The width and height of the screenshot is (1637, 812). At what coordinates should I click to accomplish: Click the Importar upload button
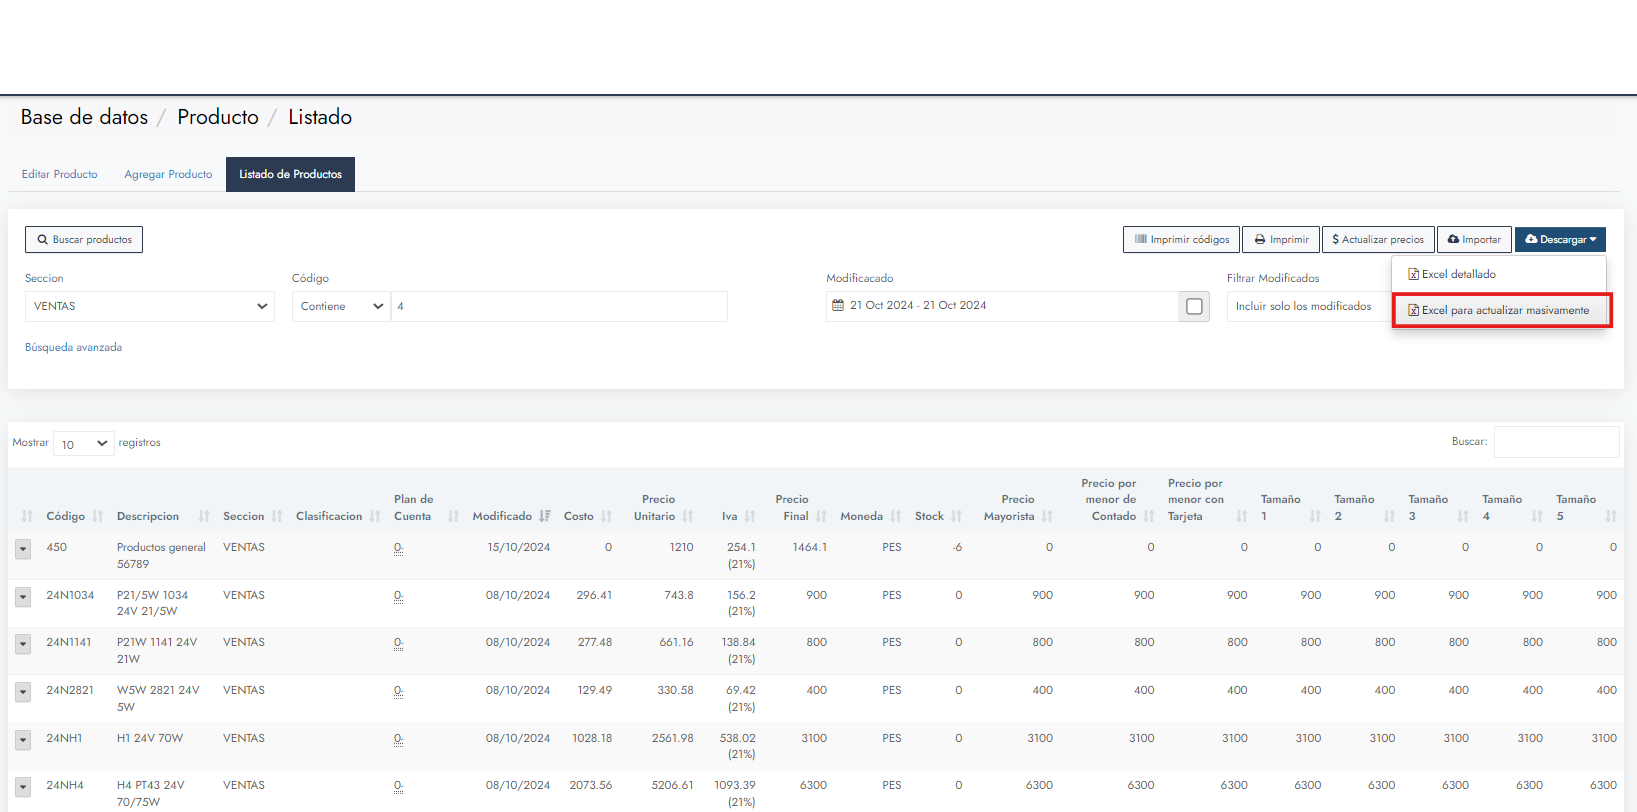click(x=1474, y=239)
